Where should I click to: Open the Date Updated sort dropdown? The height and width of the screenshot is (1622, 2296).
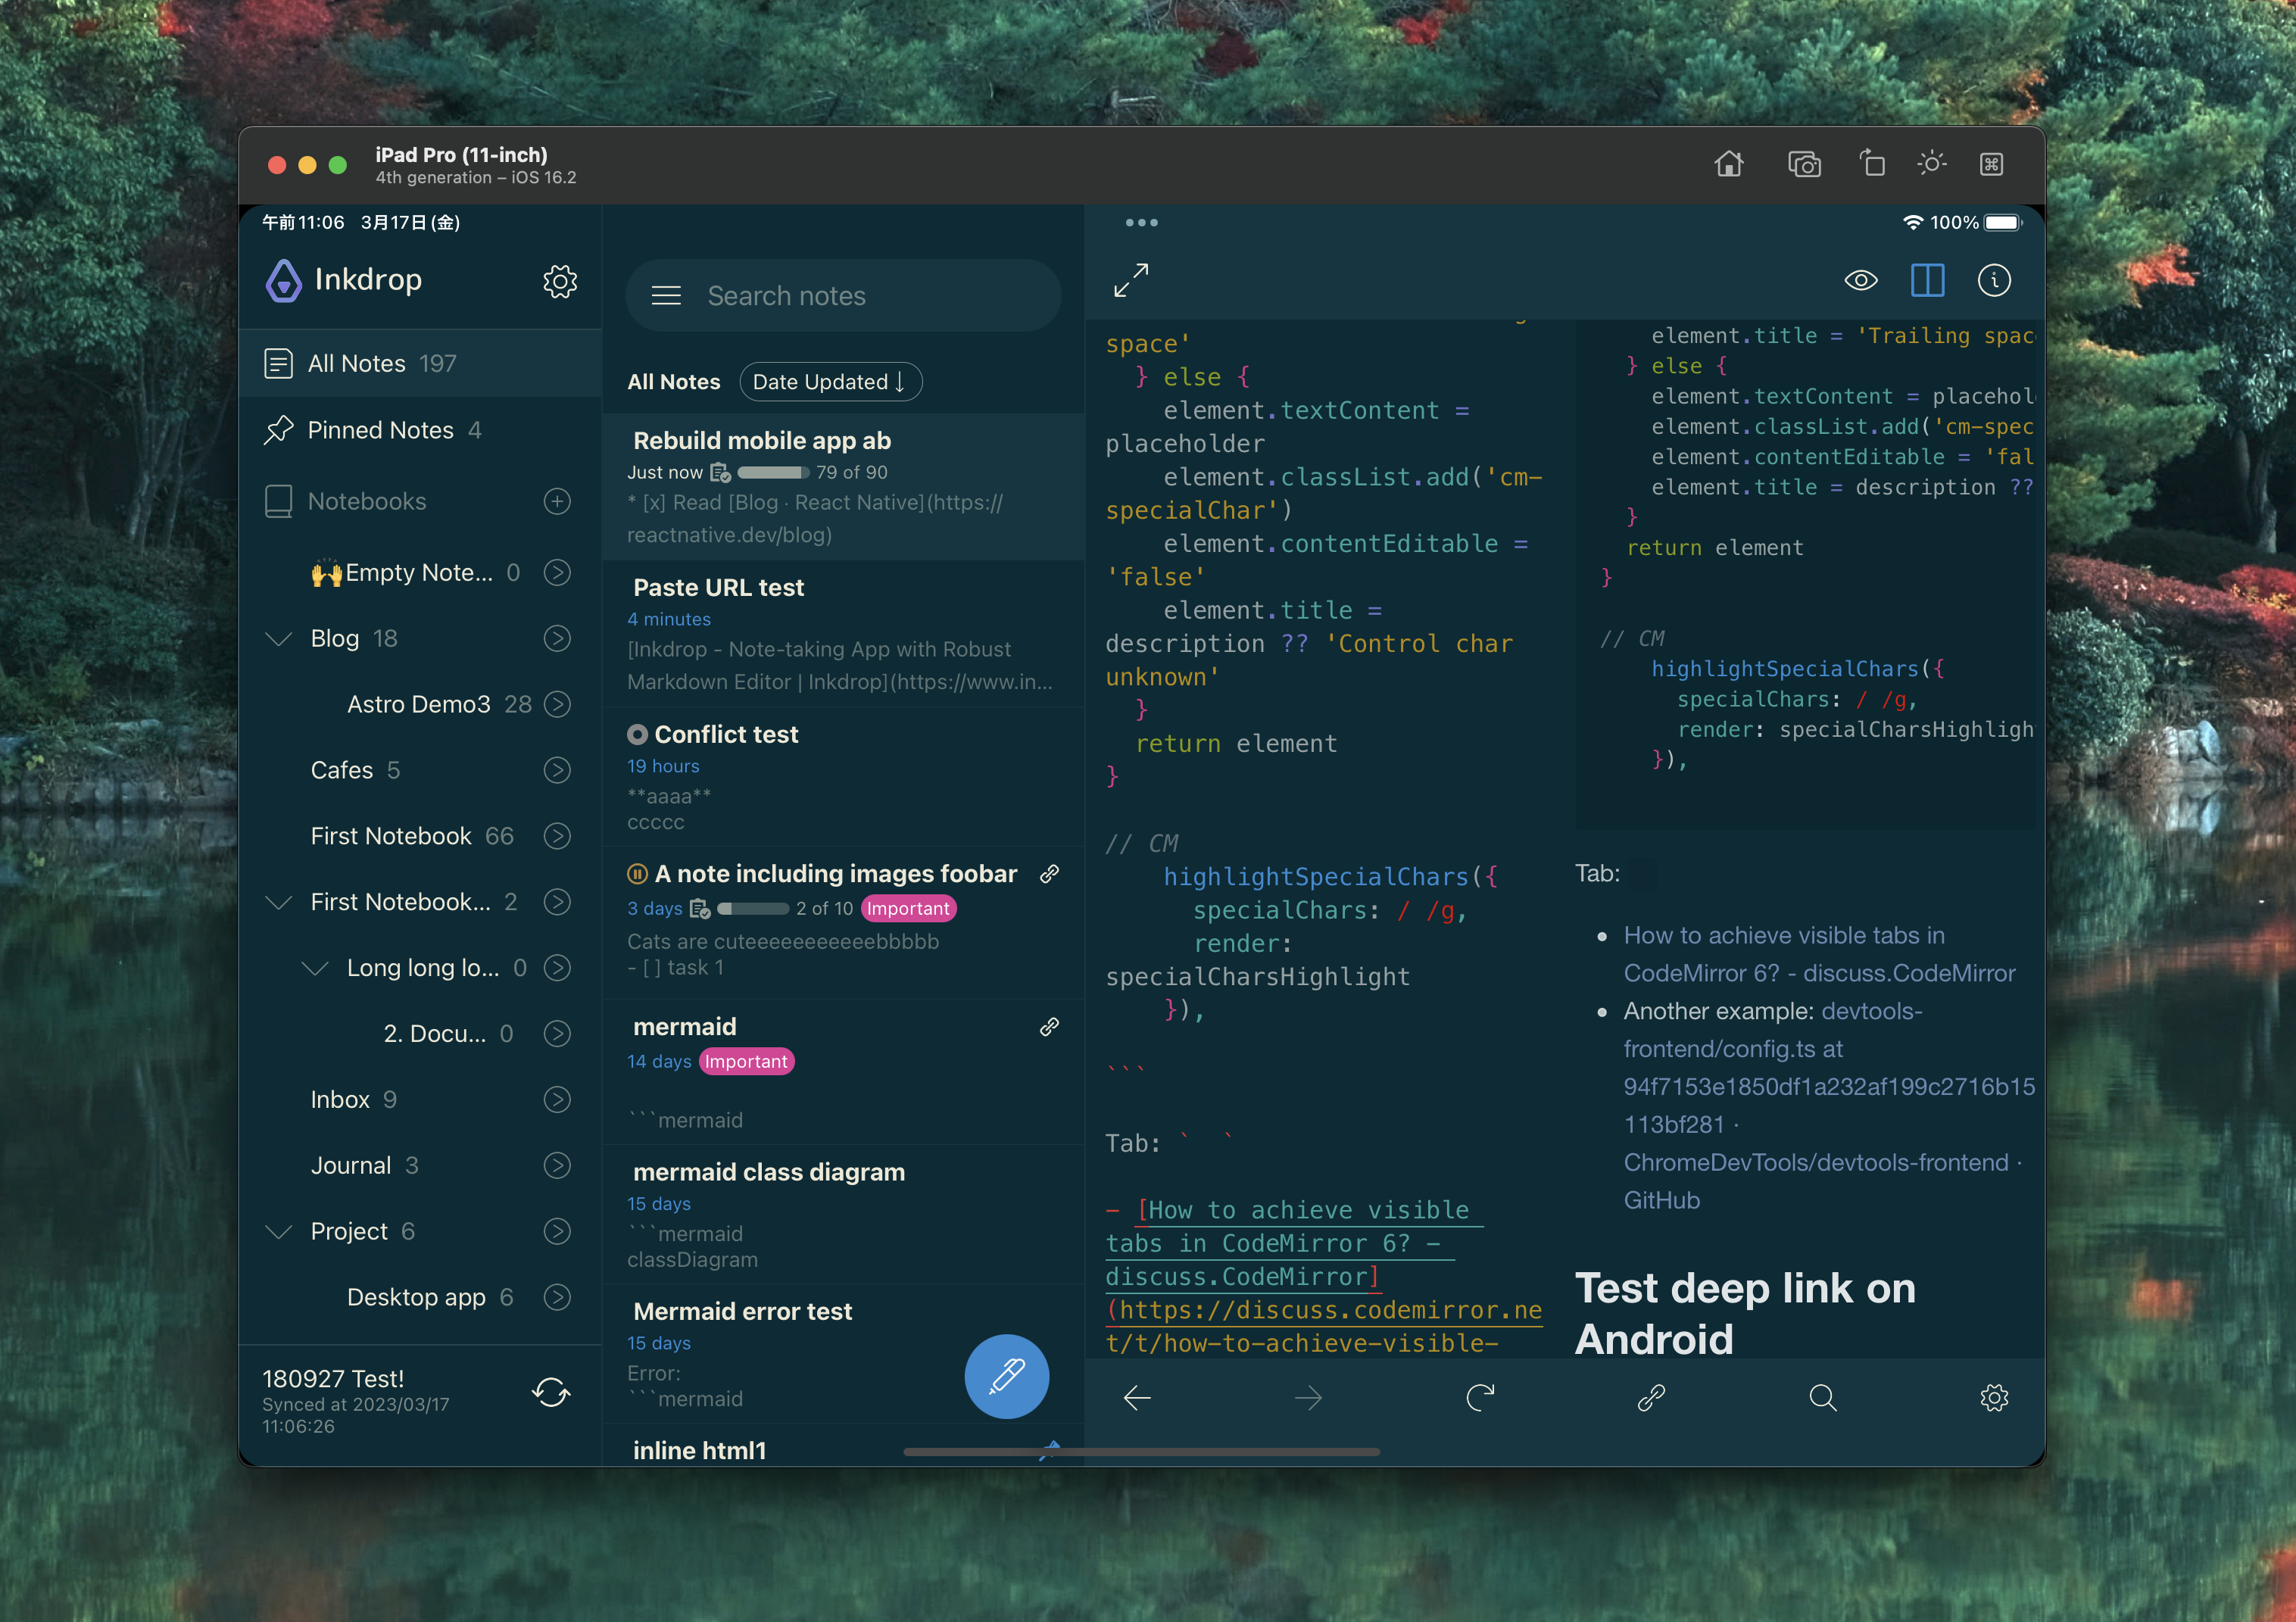(829, 382)
